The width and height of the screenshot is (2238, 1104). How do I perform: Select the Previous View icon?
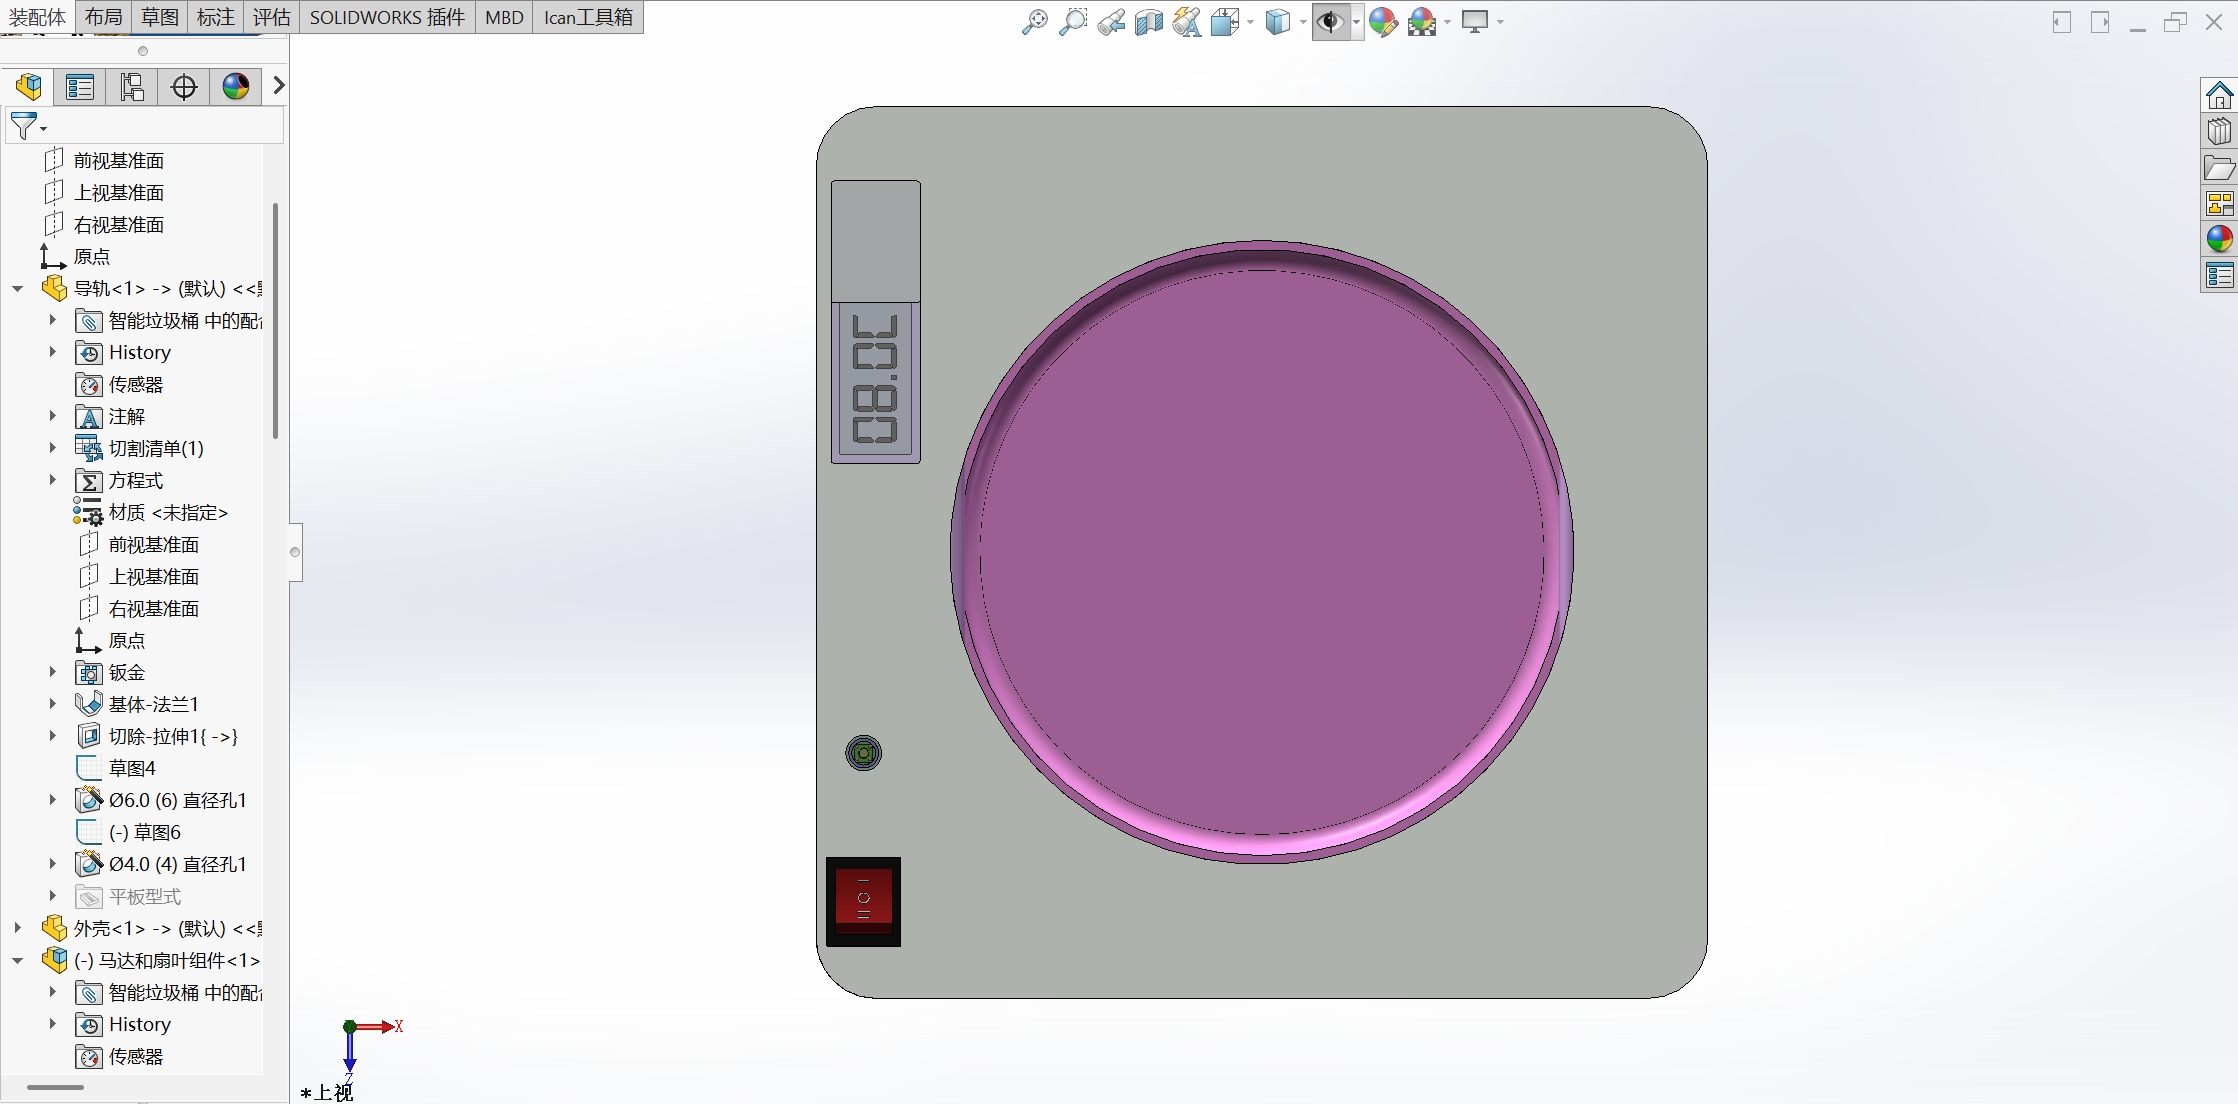click(x=1110, y=22)
